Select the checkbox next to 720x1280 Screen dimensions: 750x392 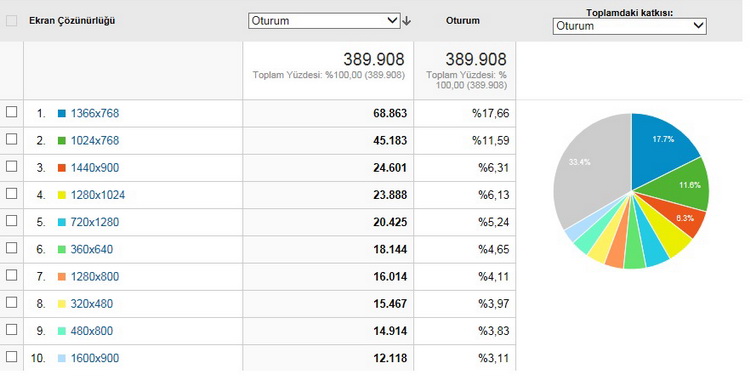pyautogui.click(x=11, y=221)
